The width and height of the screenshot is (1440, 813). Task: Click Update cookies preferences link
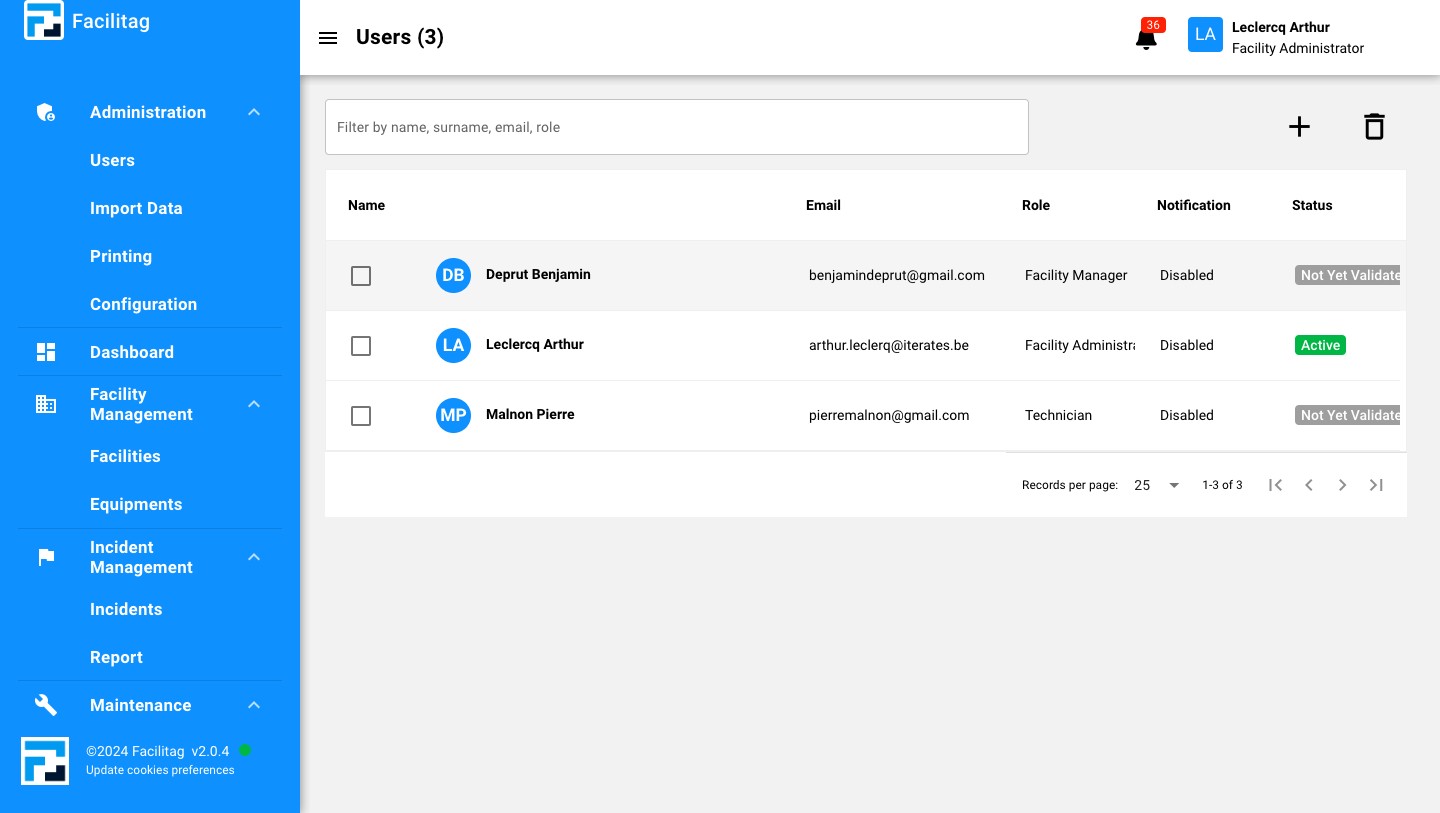(x=160, y=770)
